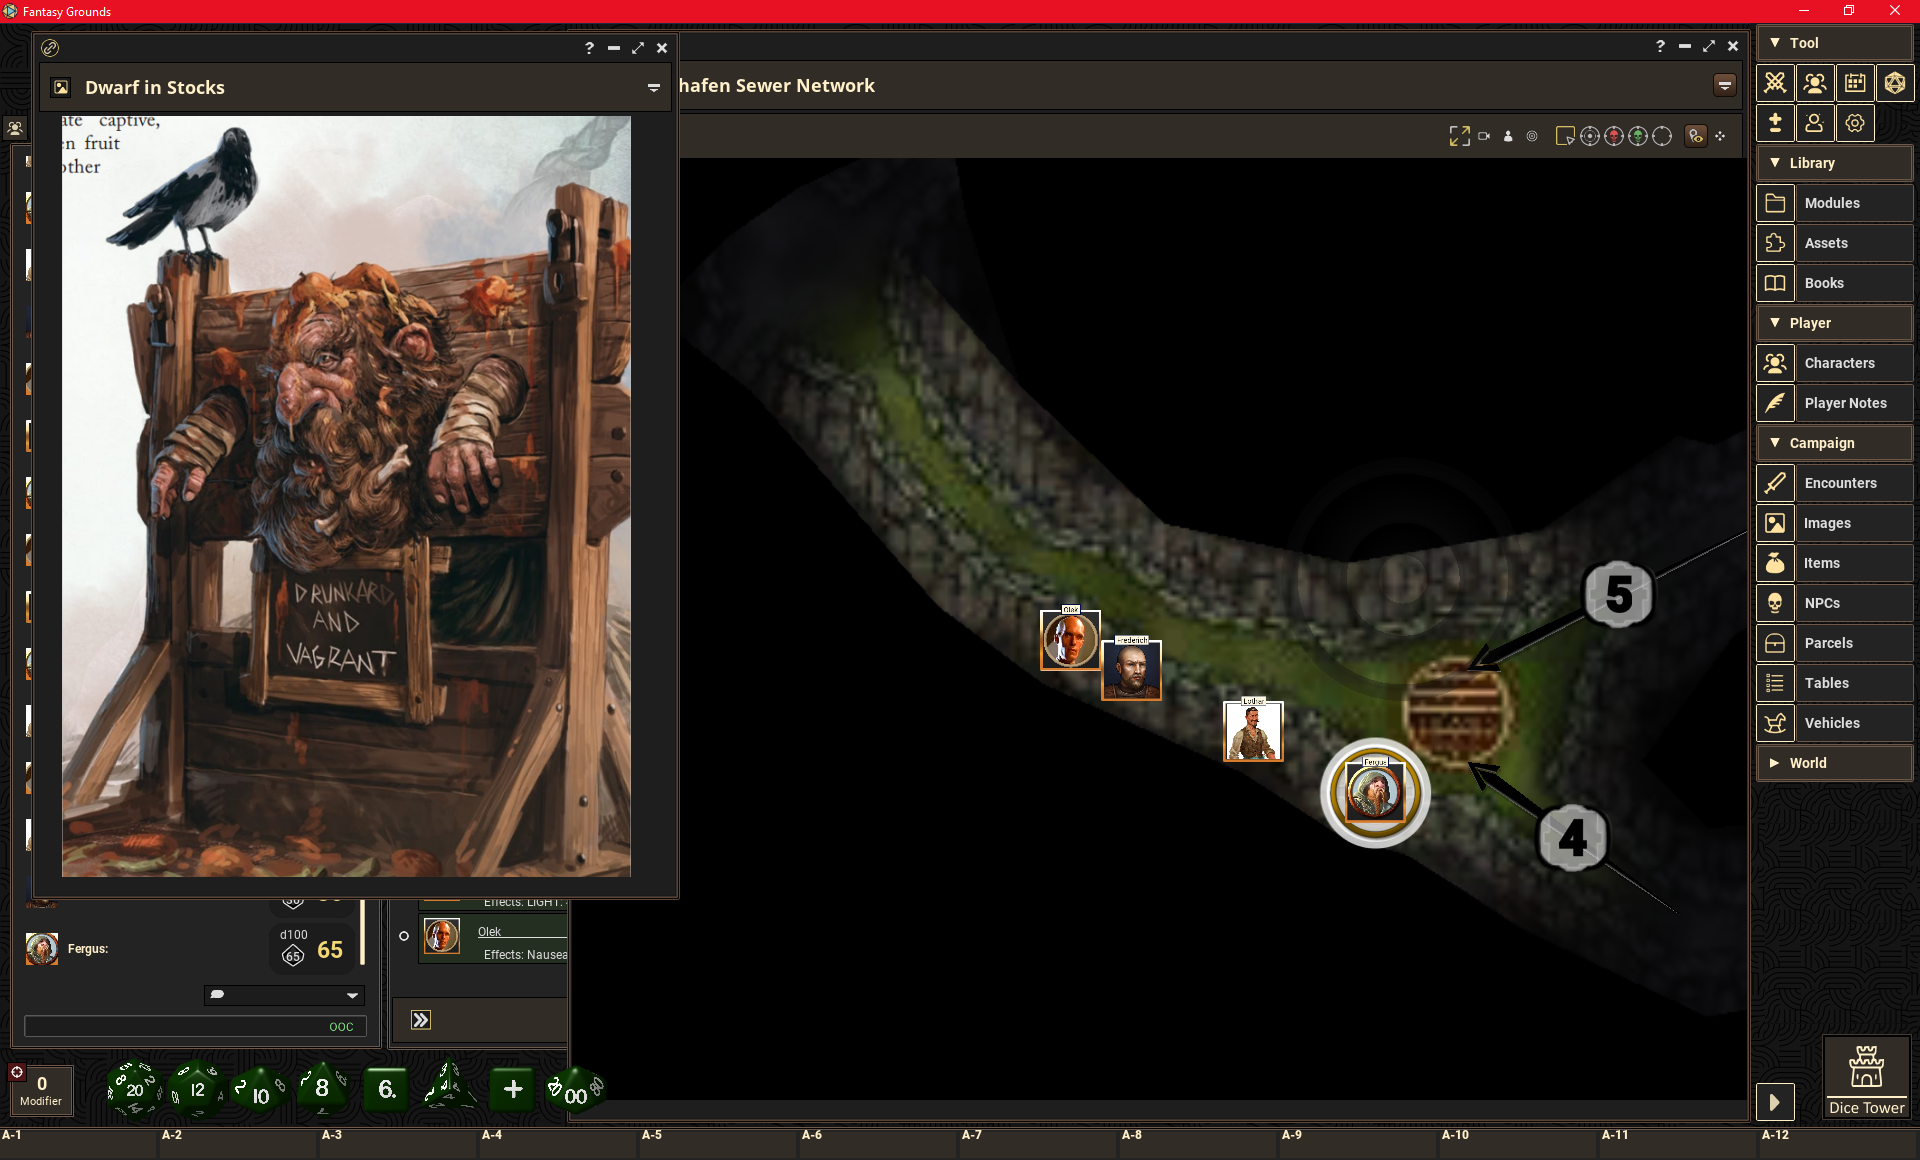Roll the d8 die
The height and width of the screenshot is (1160, 1920).
(322, 1089)
